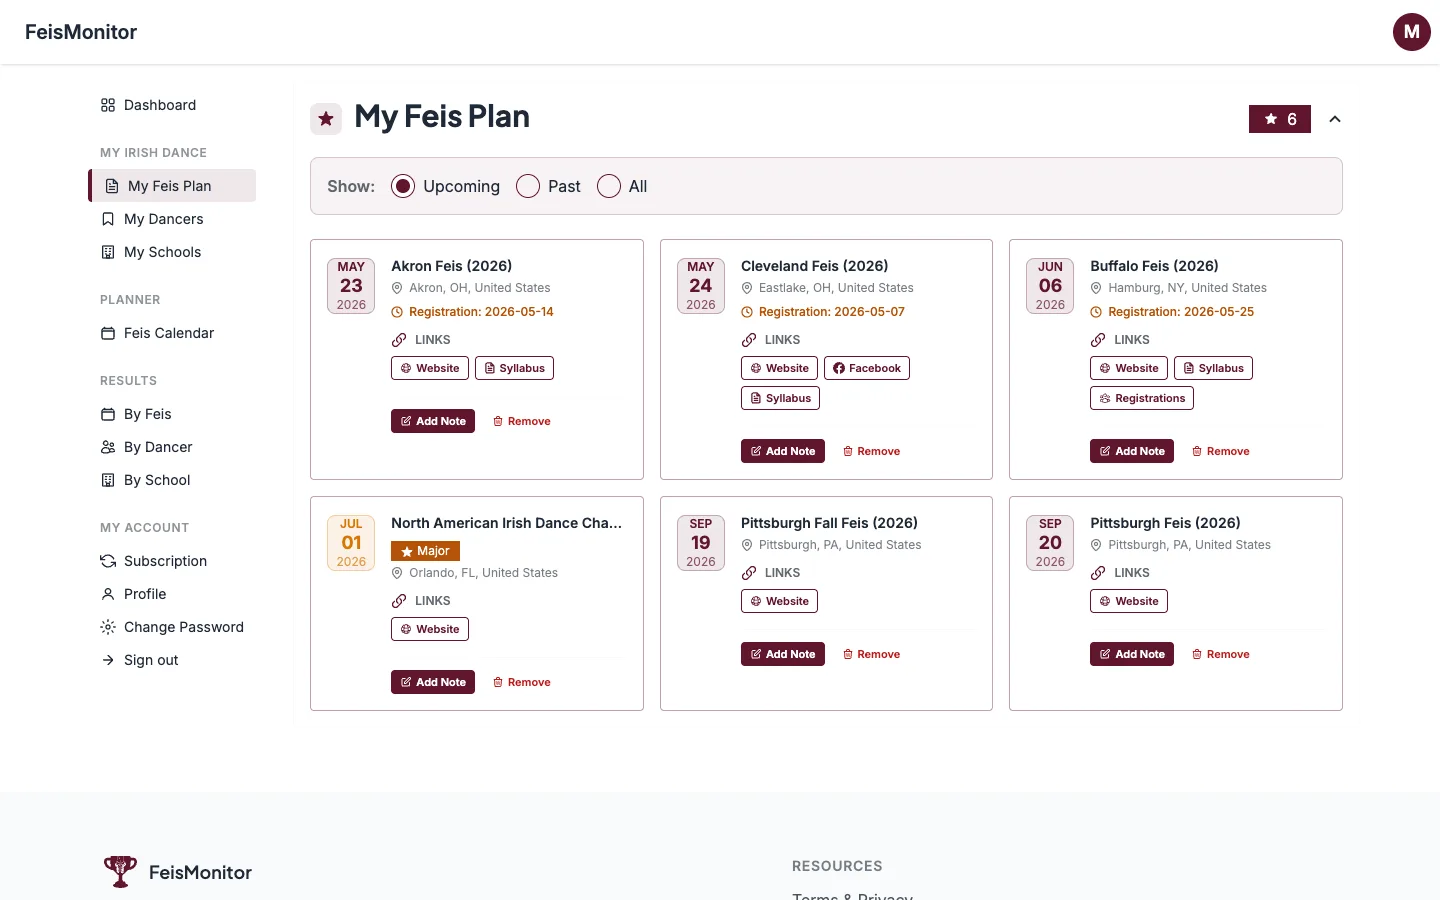Select the trophy icon next to My Schools

(107, 252)
